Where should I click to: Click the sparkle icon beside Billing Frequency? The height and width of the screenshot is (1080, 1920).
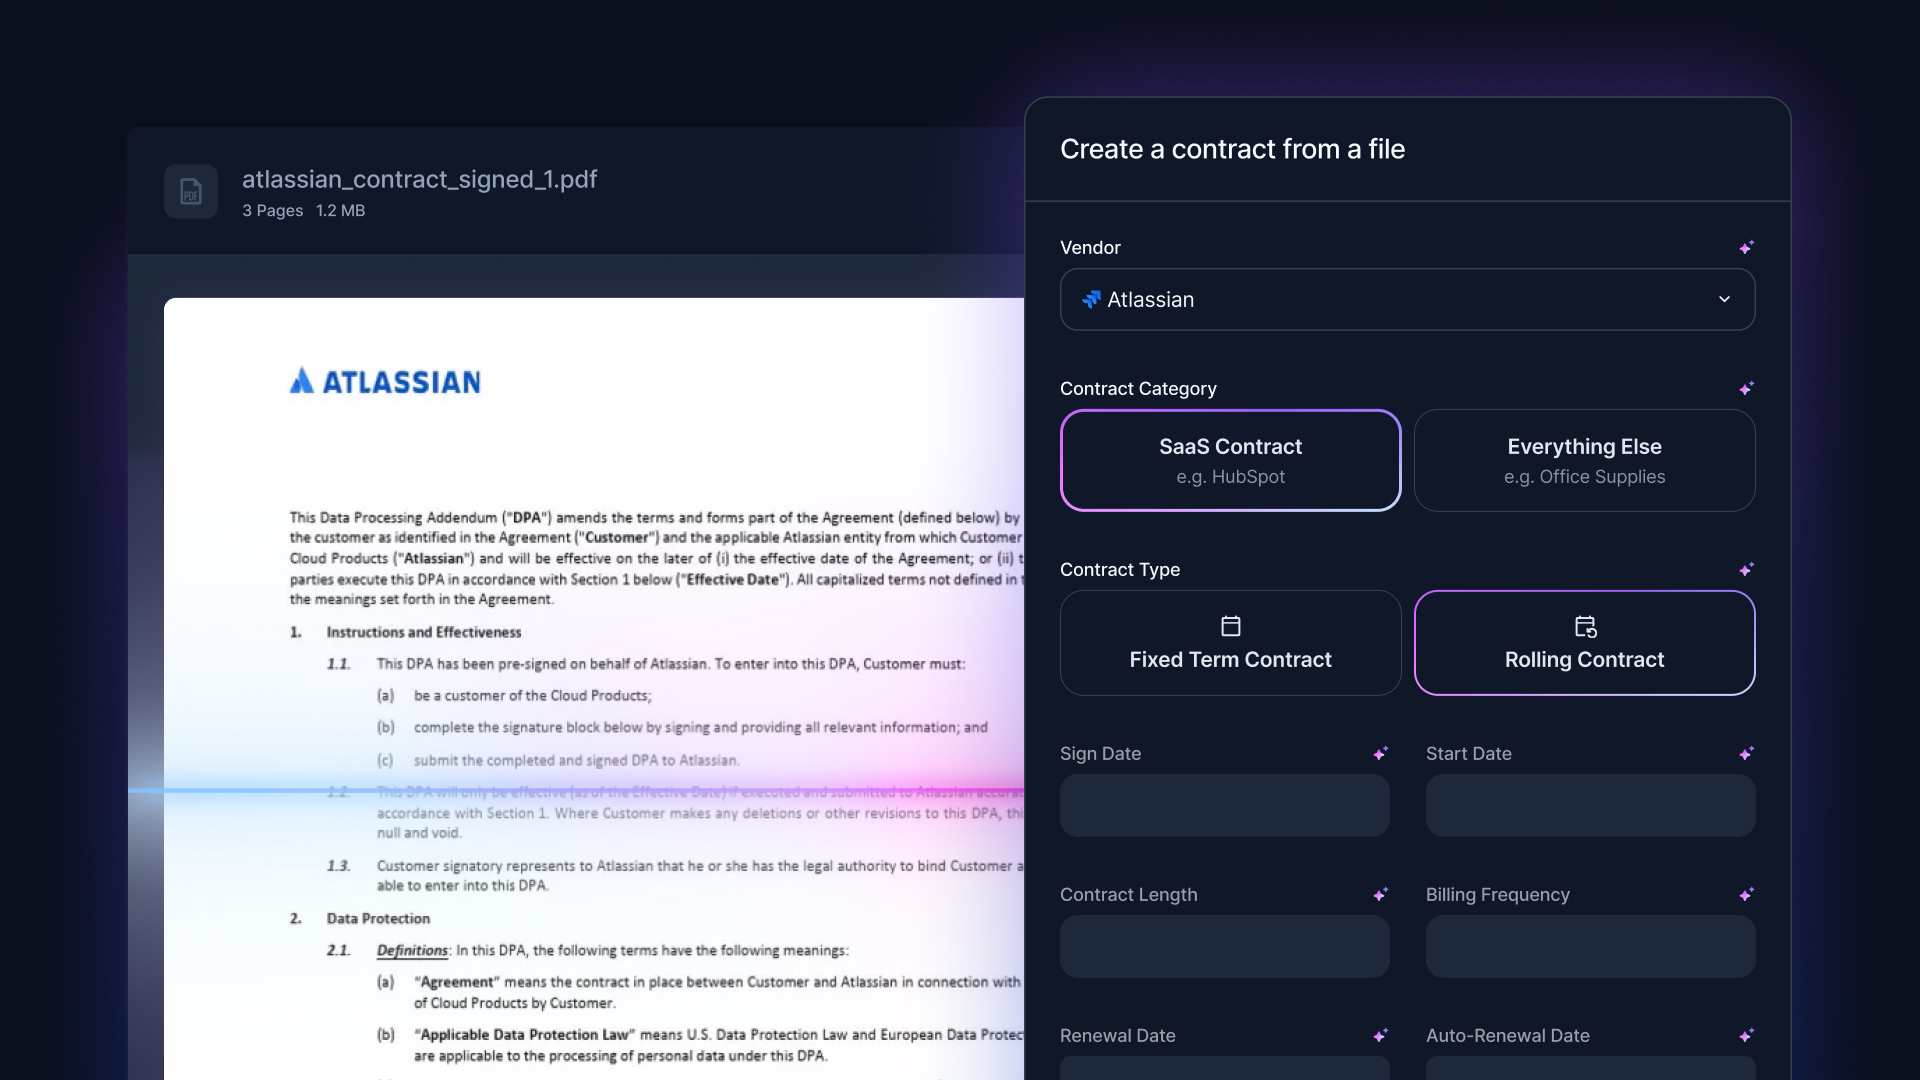(1746, 894)
